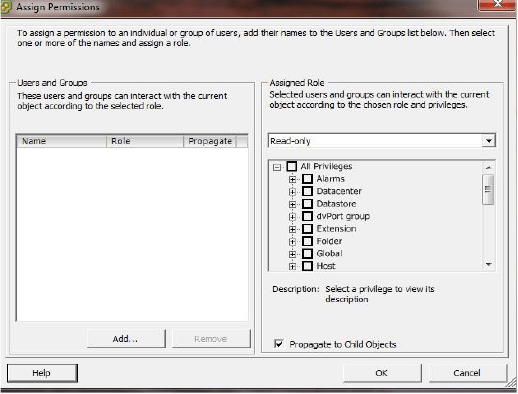Open Help for Assign Permissions

[x=42, y=373]
